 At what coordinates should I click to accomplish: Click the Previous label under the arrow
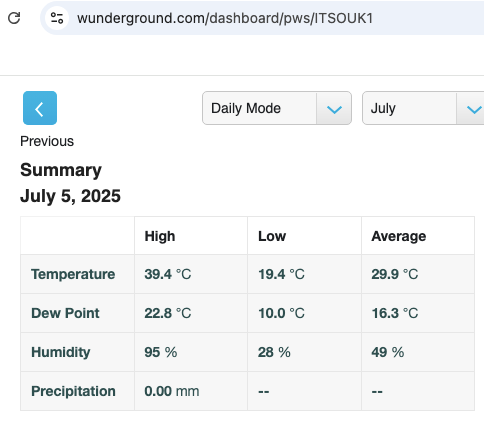point(47,141)
